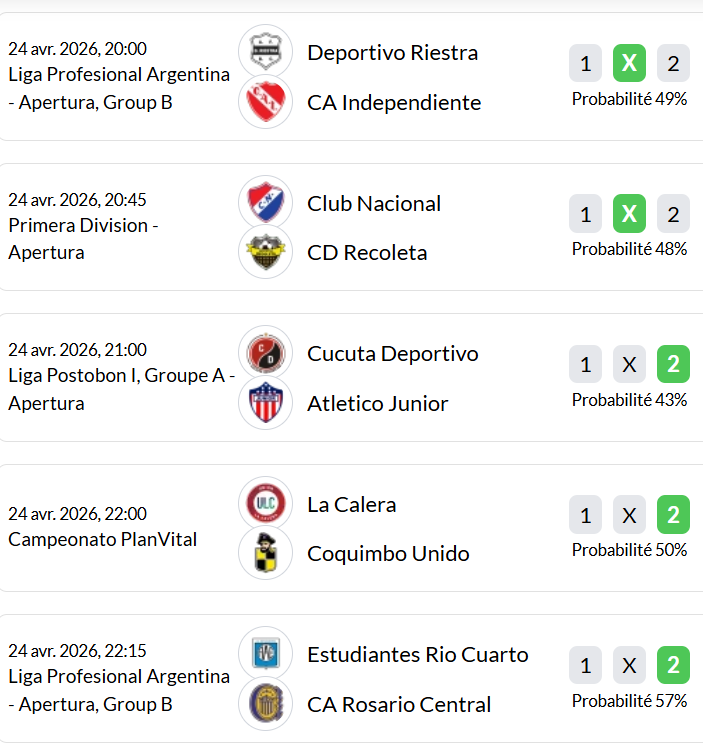Click the Cucuta Deportivo crest
The image size is (703, 744).
click(x=265, y=353)
